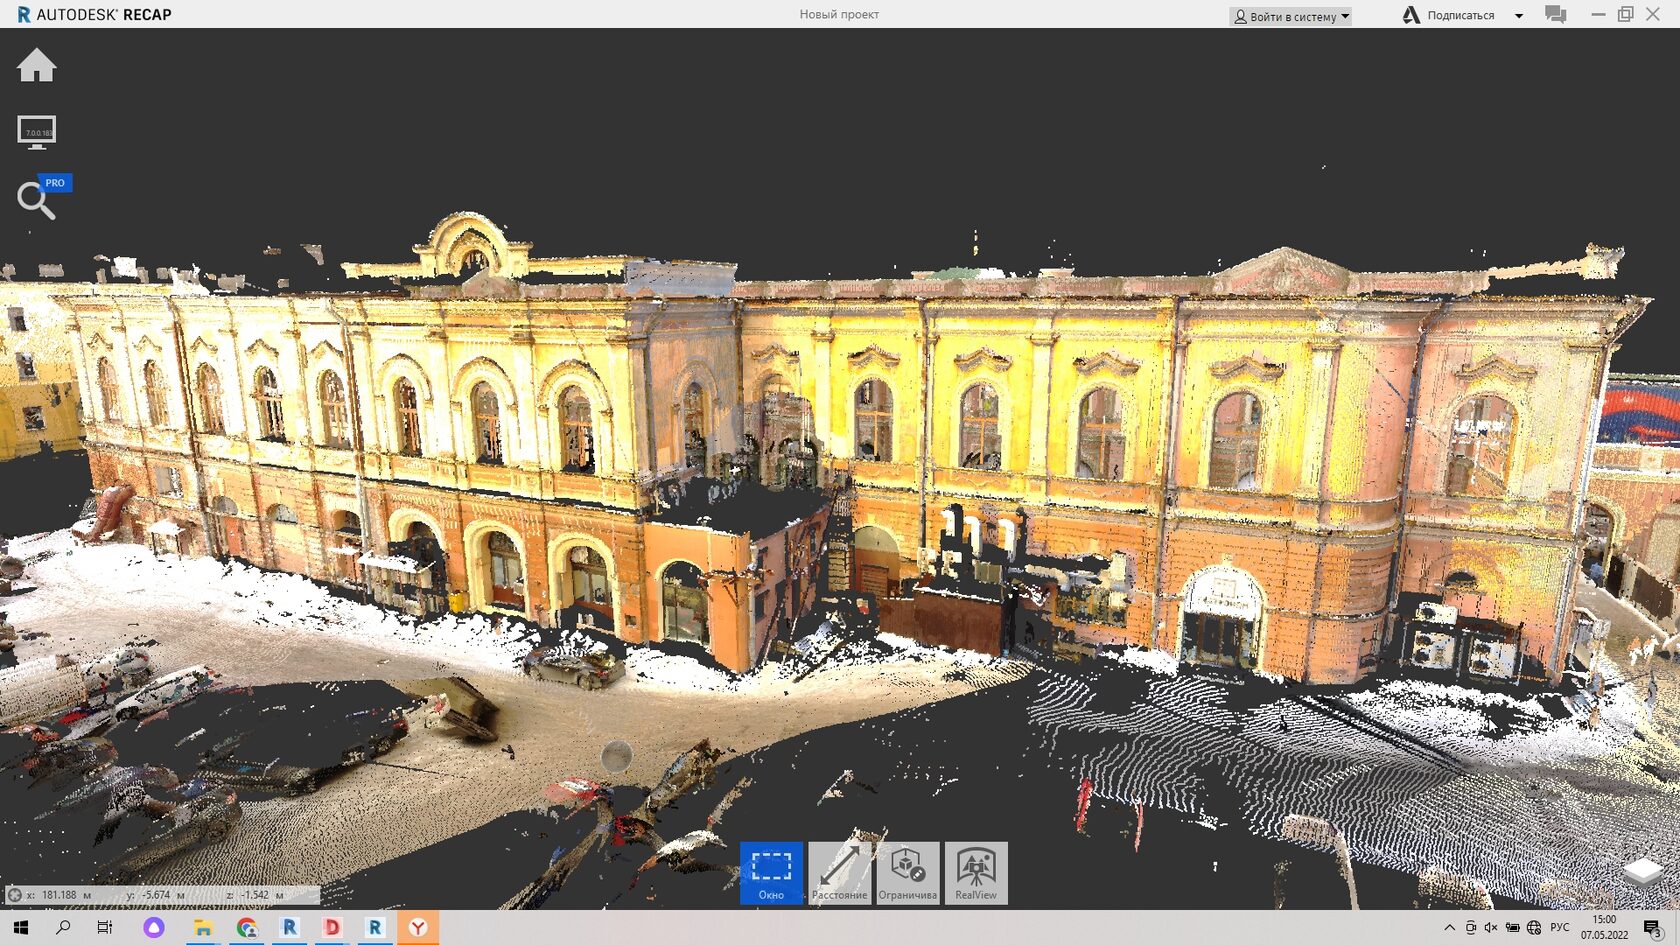Open the Display Settings monitor icon
Image resolution: width=1680 pixels, height=945 pixels.
click(x=37, y=132)
